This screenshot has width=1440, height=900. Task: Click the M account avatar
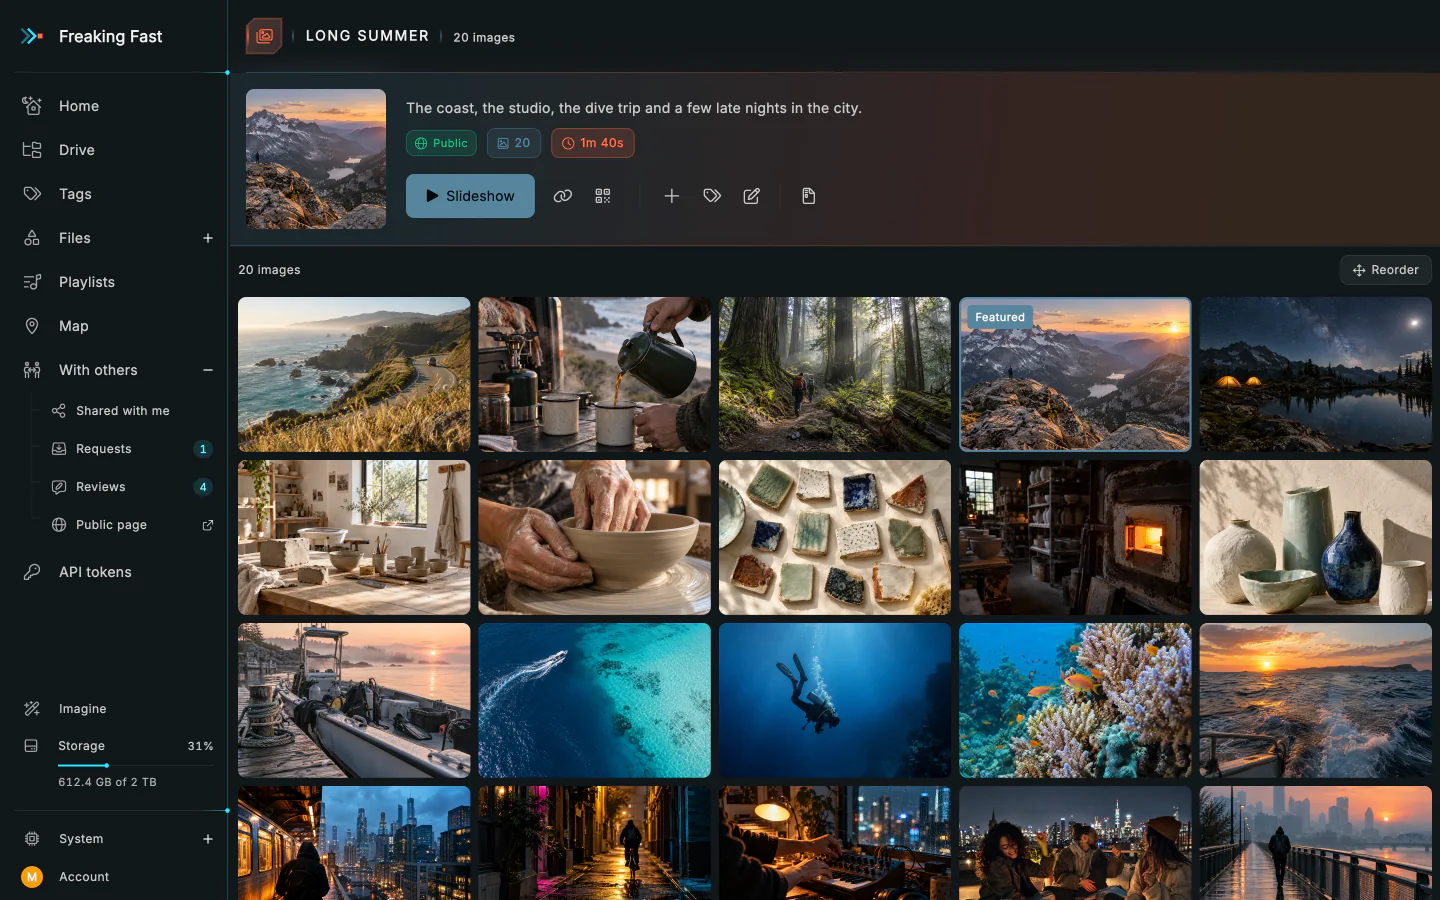click(x=32, y=877)
